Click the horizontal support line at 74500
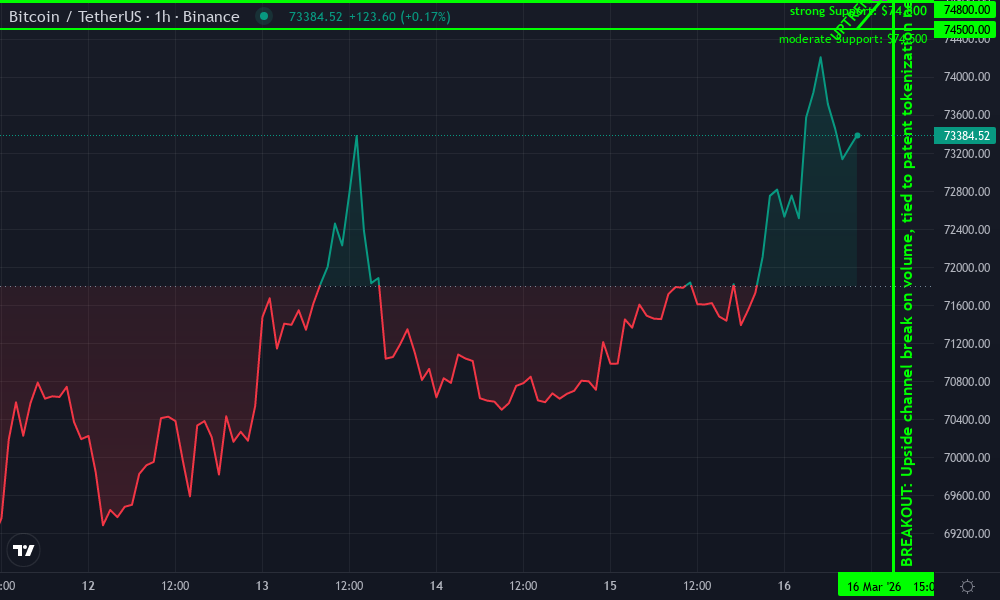The image size is (1000, 600). [400, 30]
